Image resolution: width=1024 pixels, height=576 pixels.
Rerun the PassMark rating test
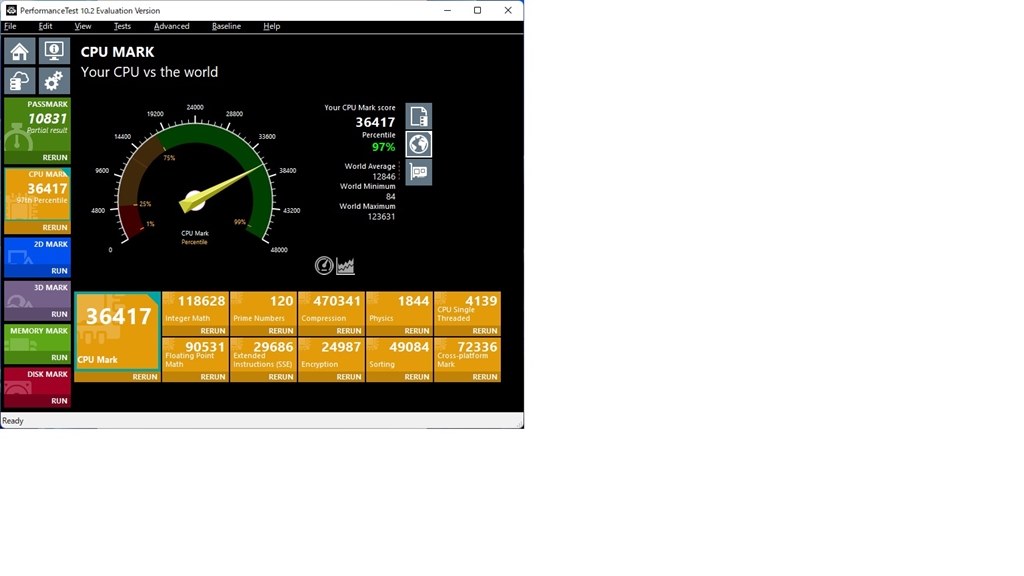[x=55, y=157]
